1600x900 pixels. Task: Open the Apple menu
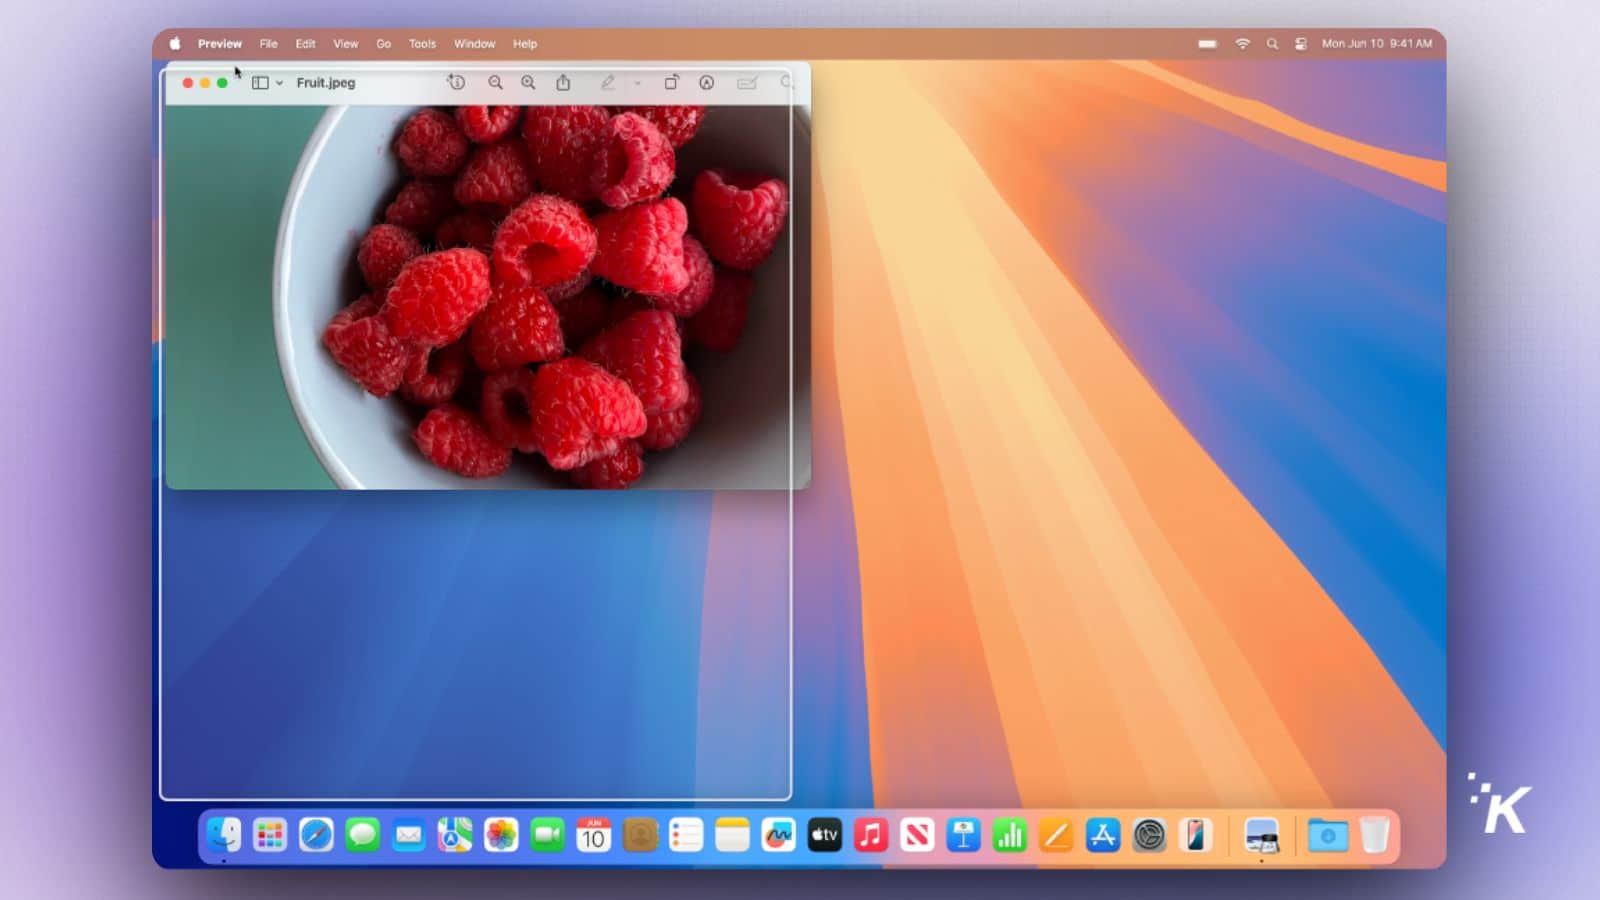(175, 44)
